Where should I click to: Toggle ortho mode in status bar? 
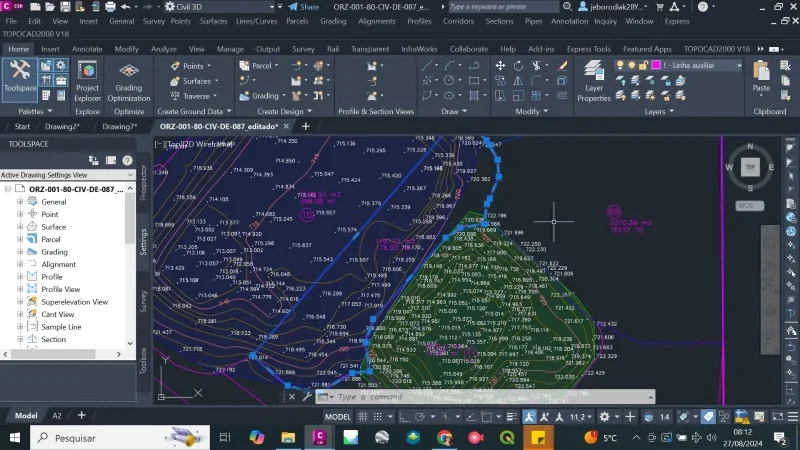[404, 417]
